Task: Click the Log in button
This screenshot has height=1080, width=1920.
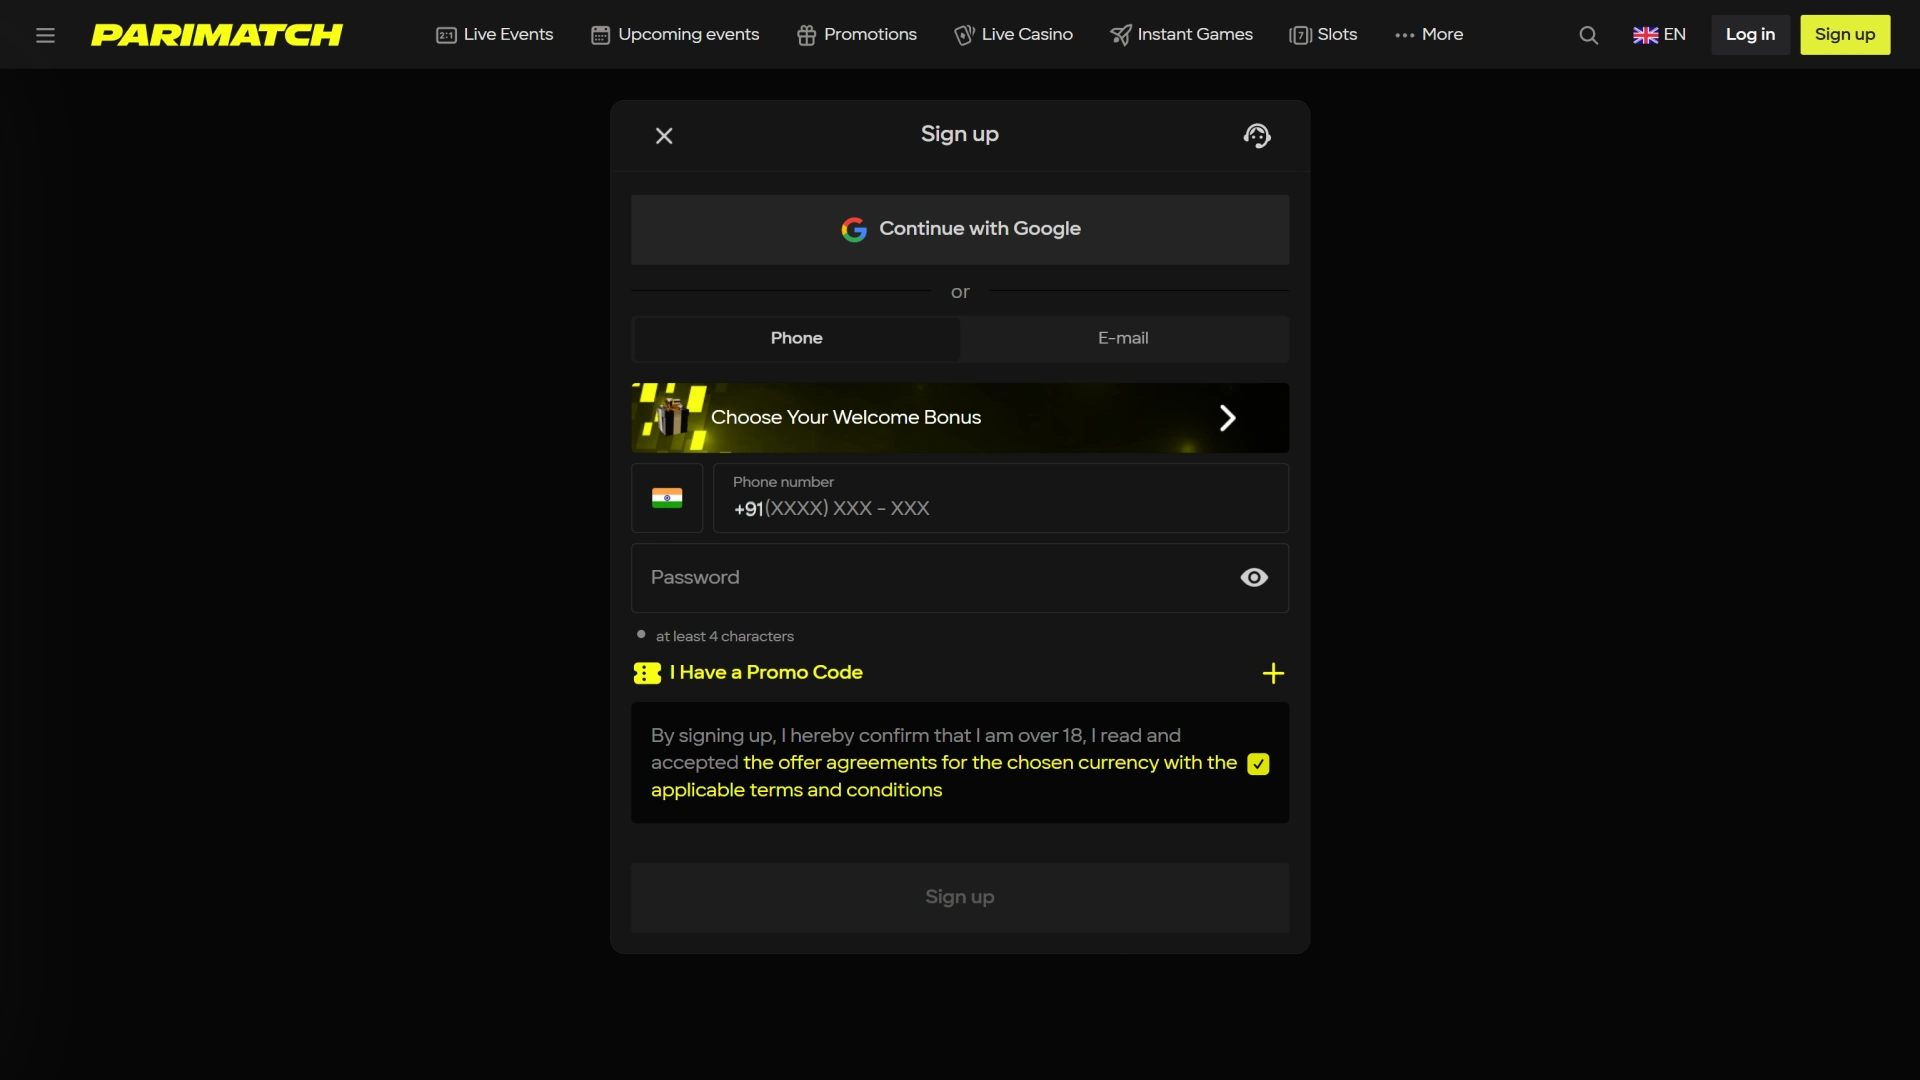Action: [x=1750, y=35]
